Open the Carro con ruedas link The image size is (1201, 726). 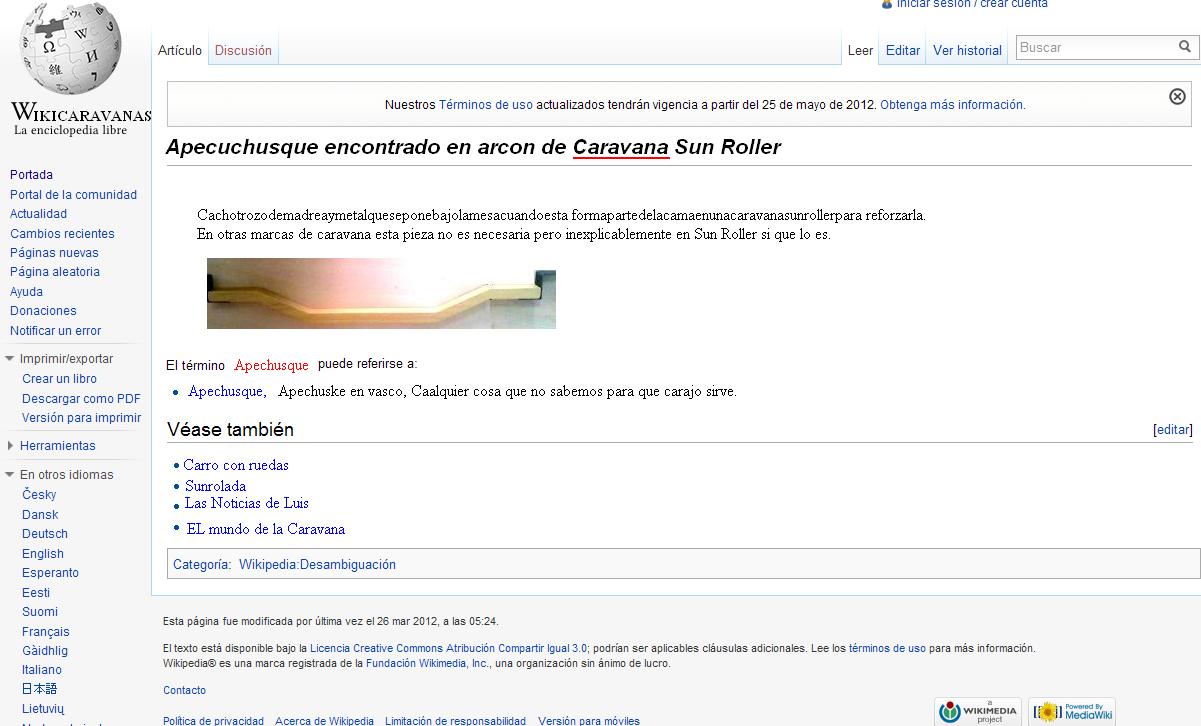tap(236, 465)
